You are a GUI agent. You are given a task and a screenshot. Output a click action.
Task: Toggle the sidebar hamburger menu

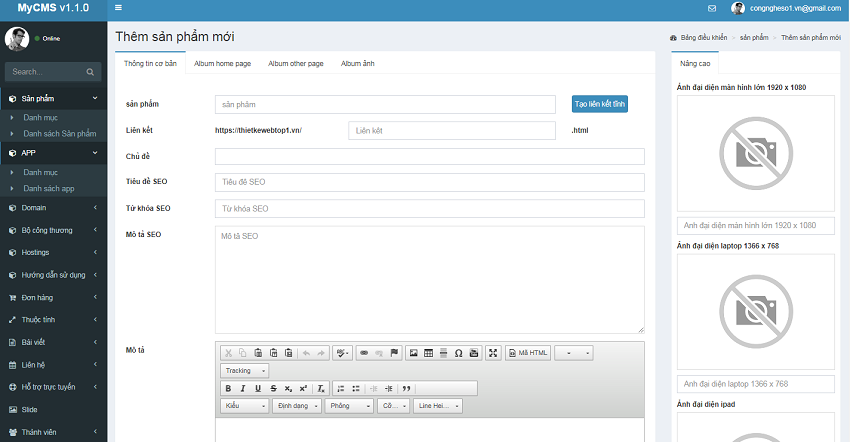[x=119, y=8]
